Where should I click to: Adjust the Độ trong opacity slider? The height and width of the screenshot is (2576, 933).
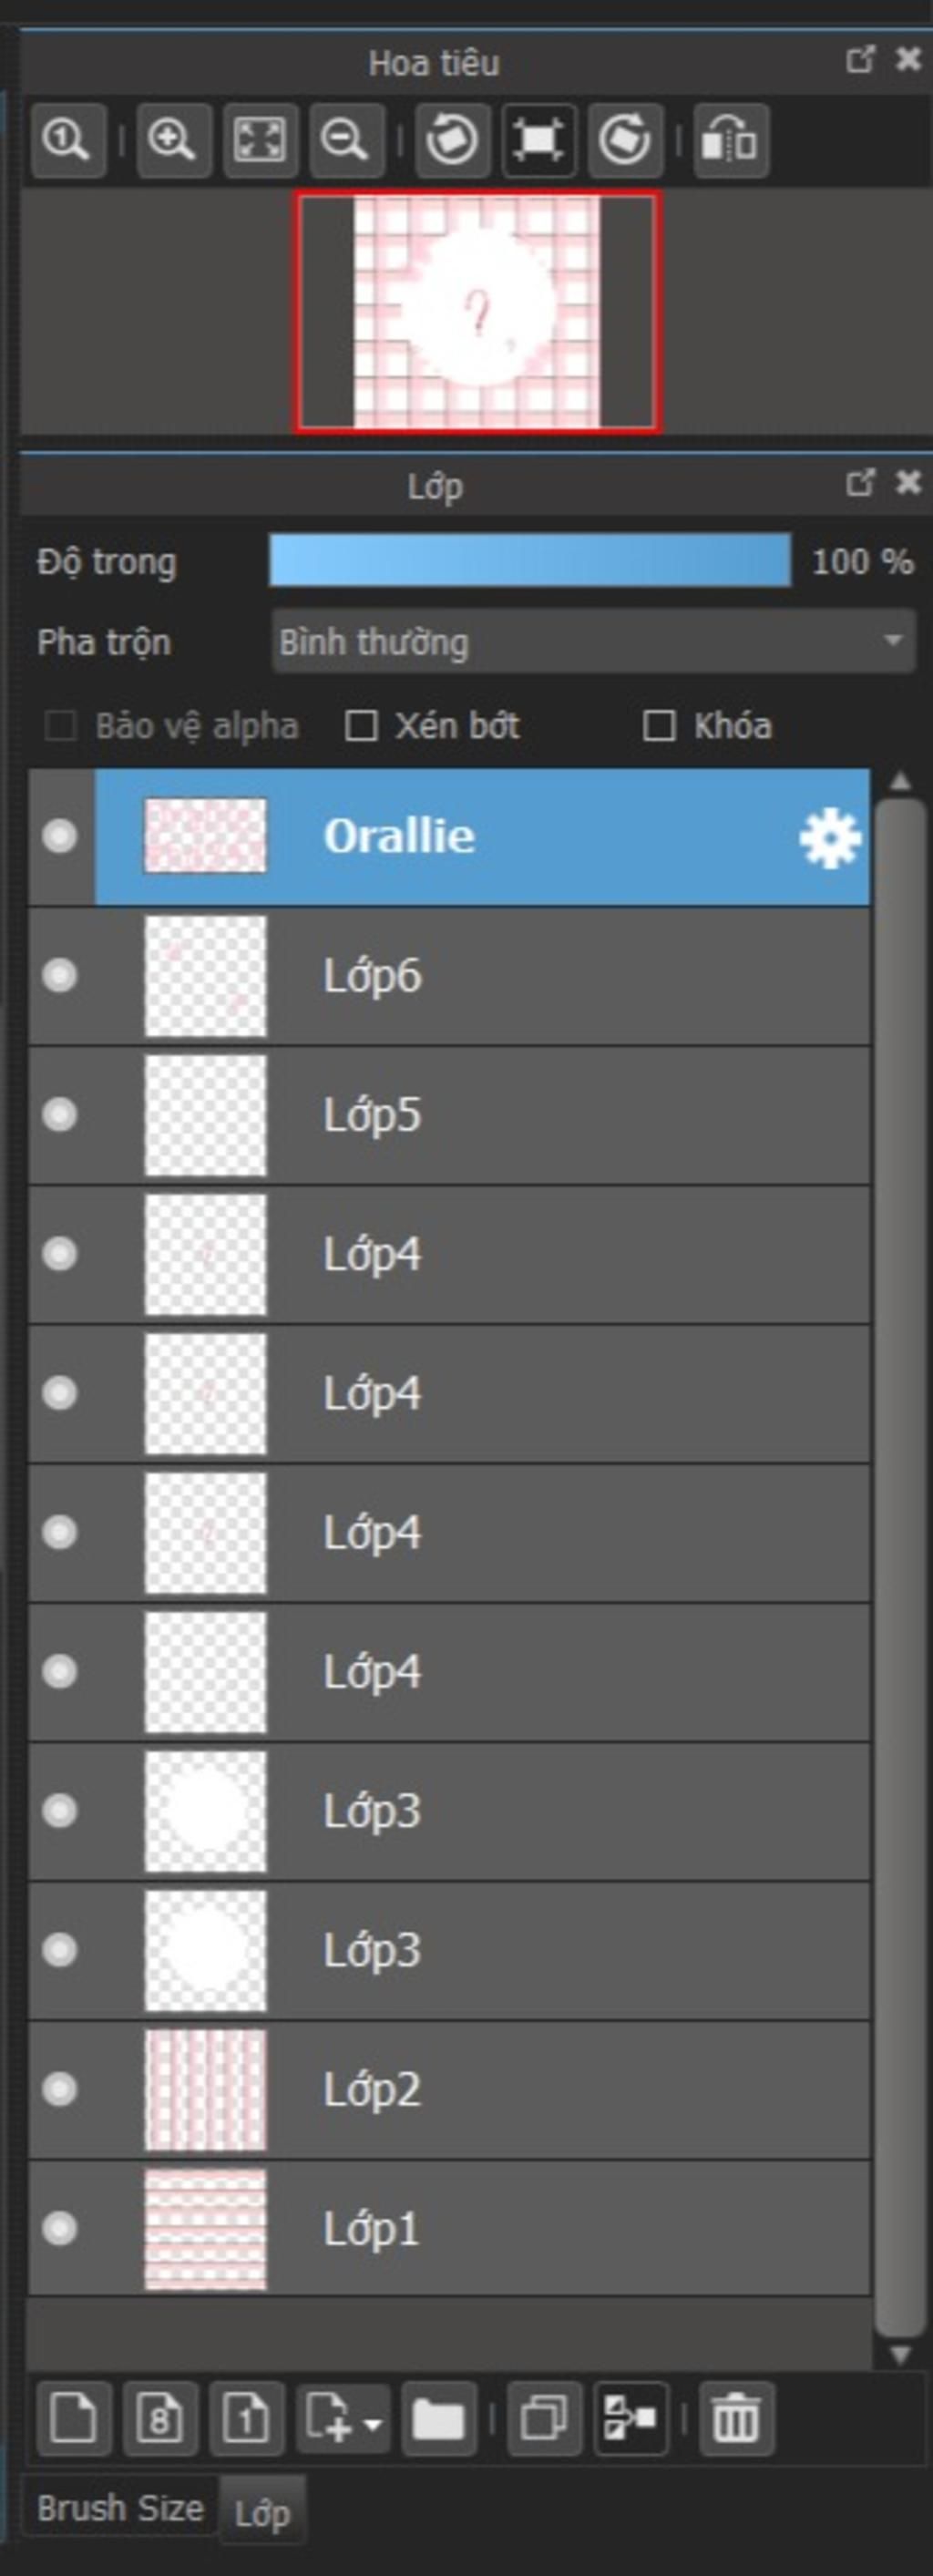[x=530, y=561]
